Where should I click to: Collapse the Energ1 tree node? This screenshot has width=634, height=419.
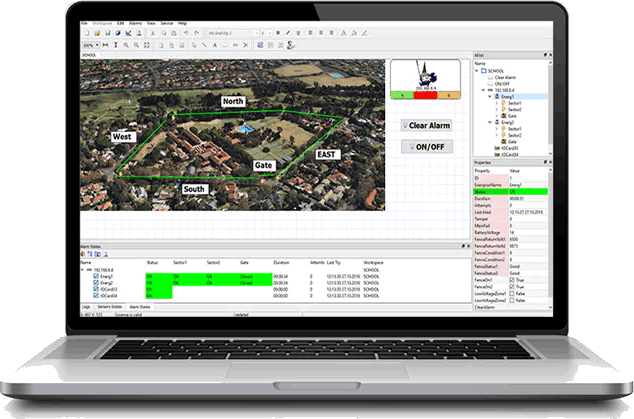click(x=490, y=97)
